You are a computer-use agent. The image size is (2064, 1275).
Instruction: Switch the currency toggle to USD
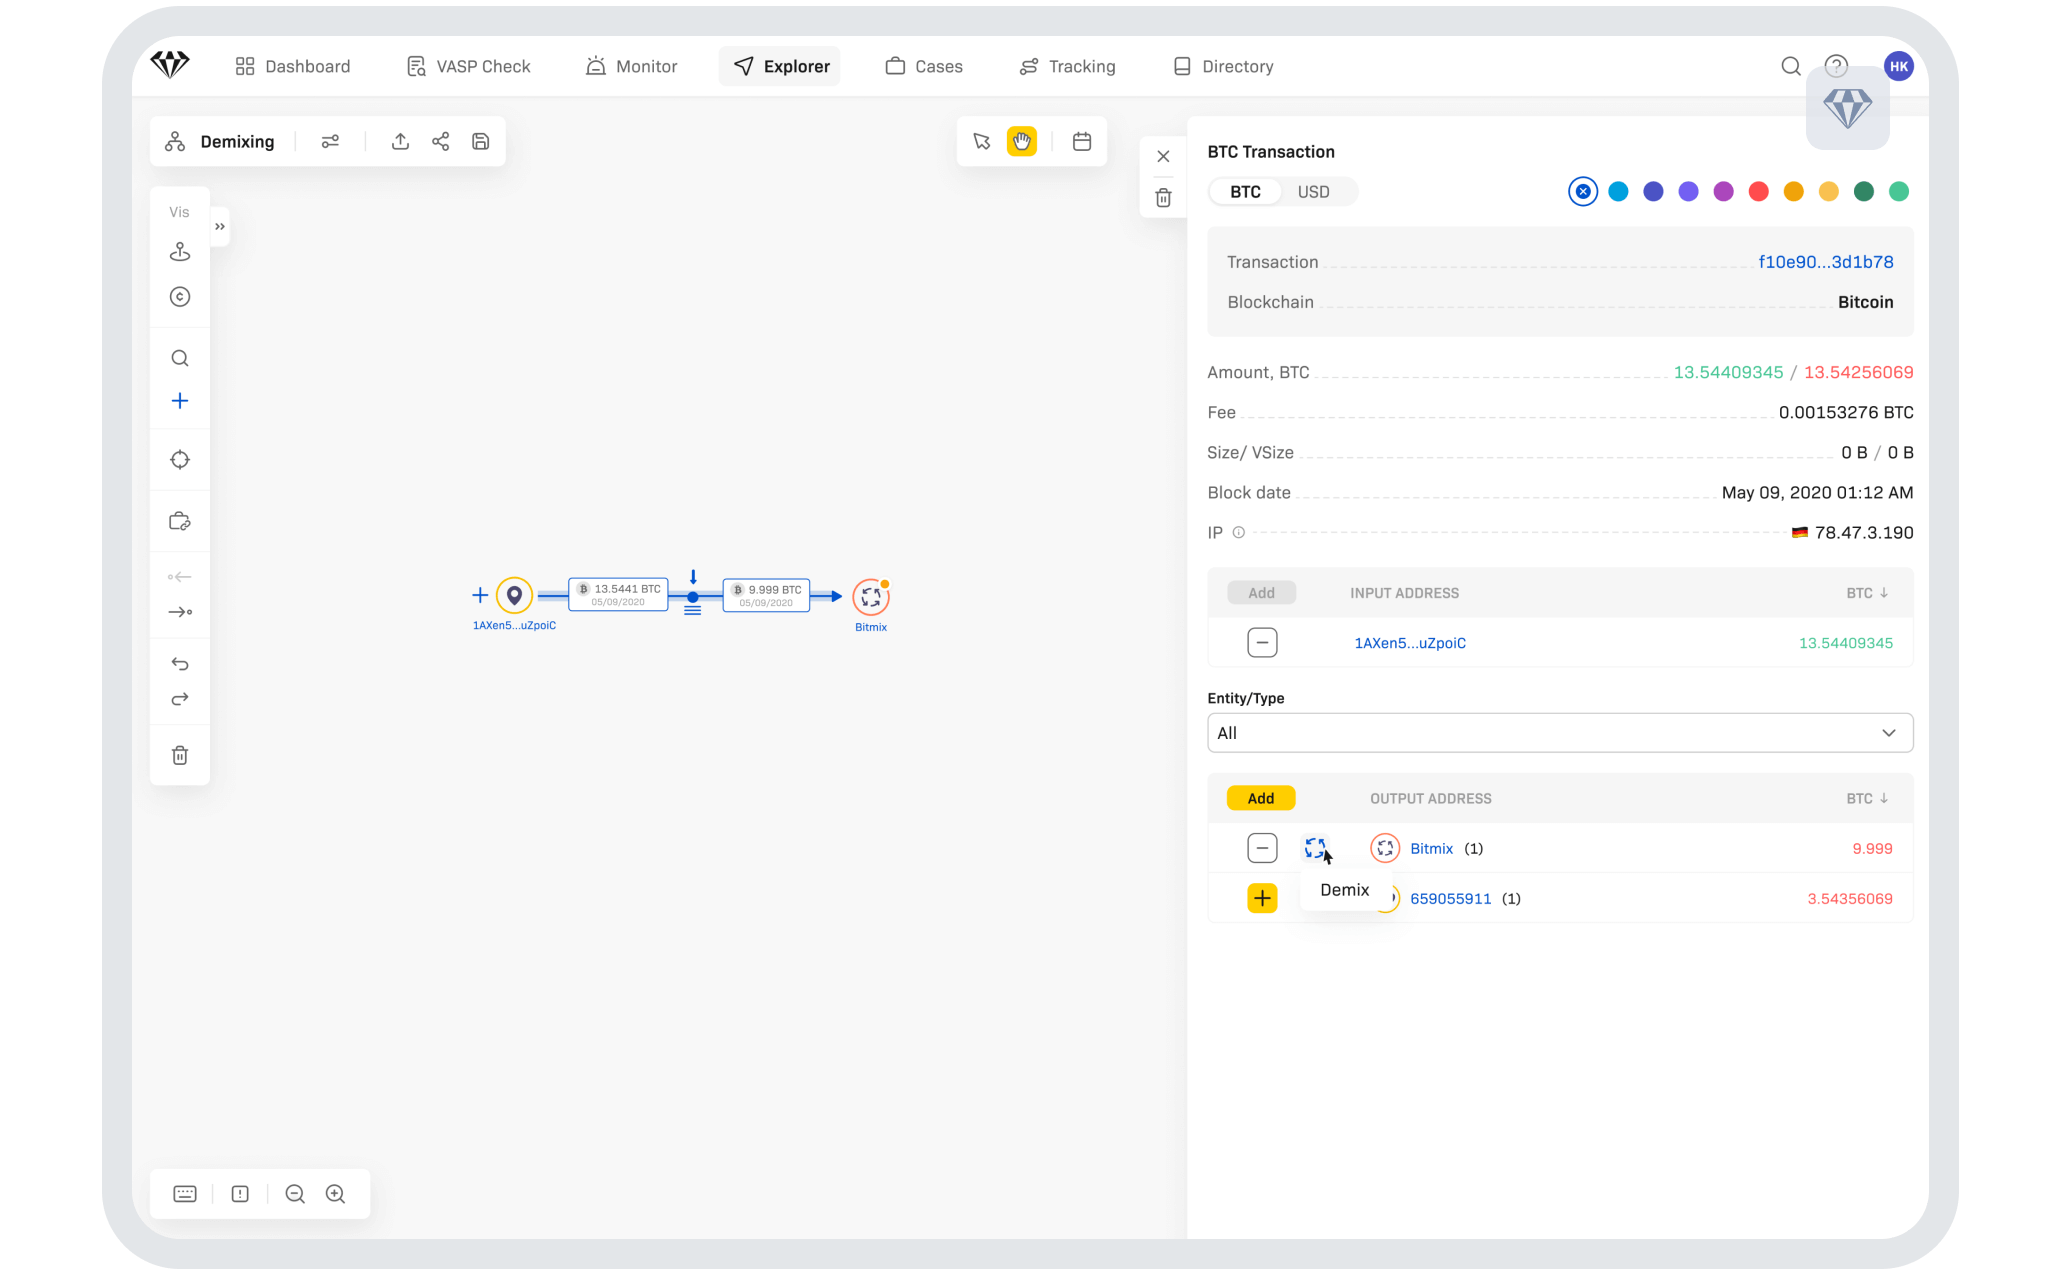(x=1313, y=192)
